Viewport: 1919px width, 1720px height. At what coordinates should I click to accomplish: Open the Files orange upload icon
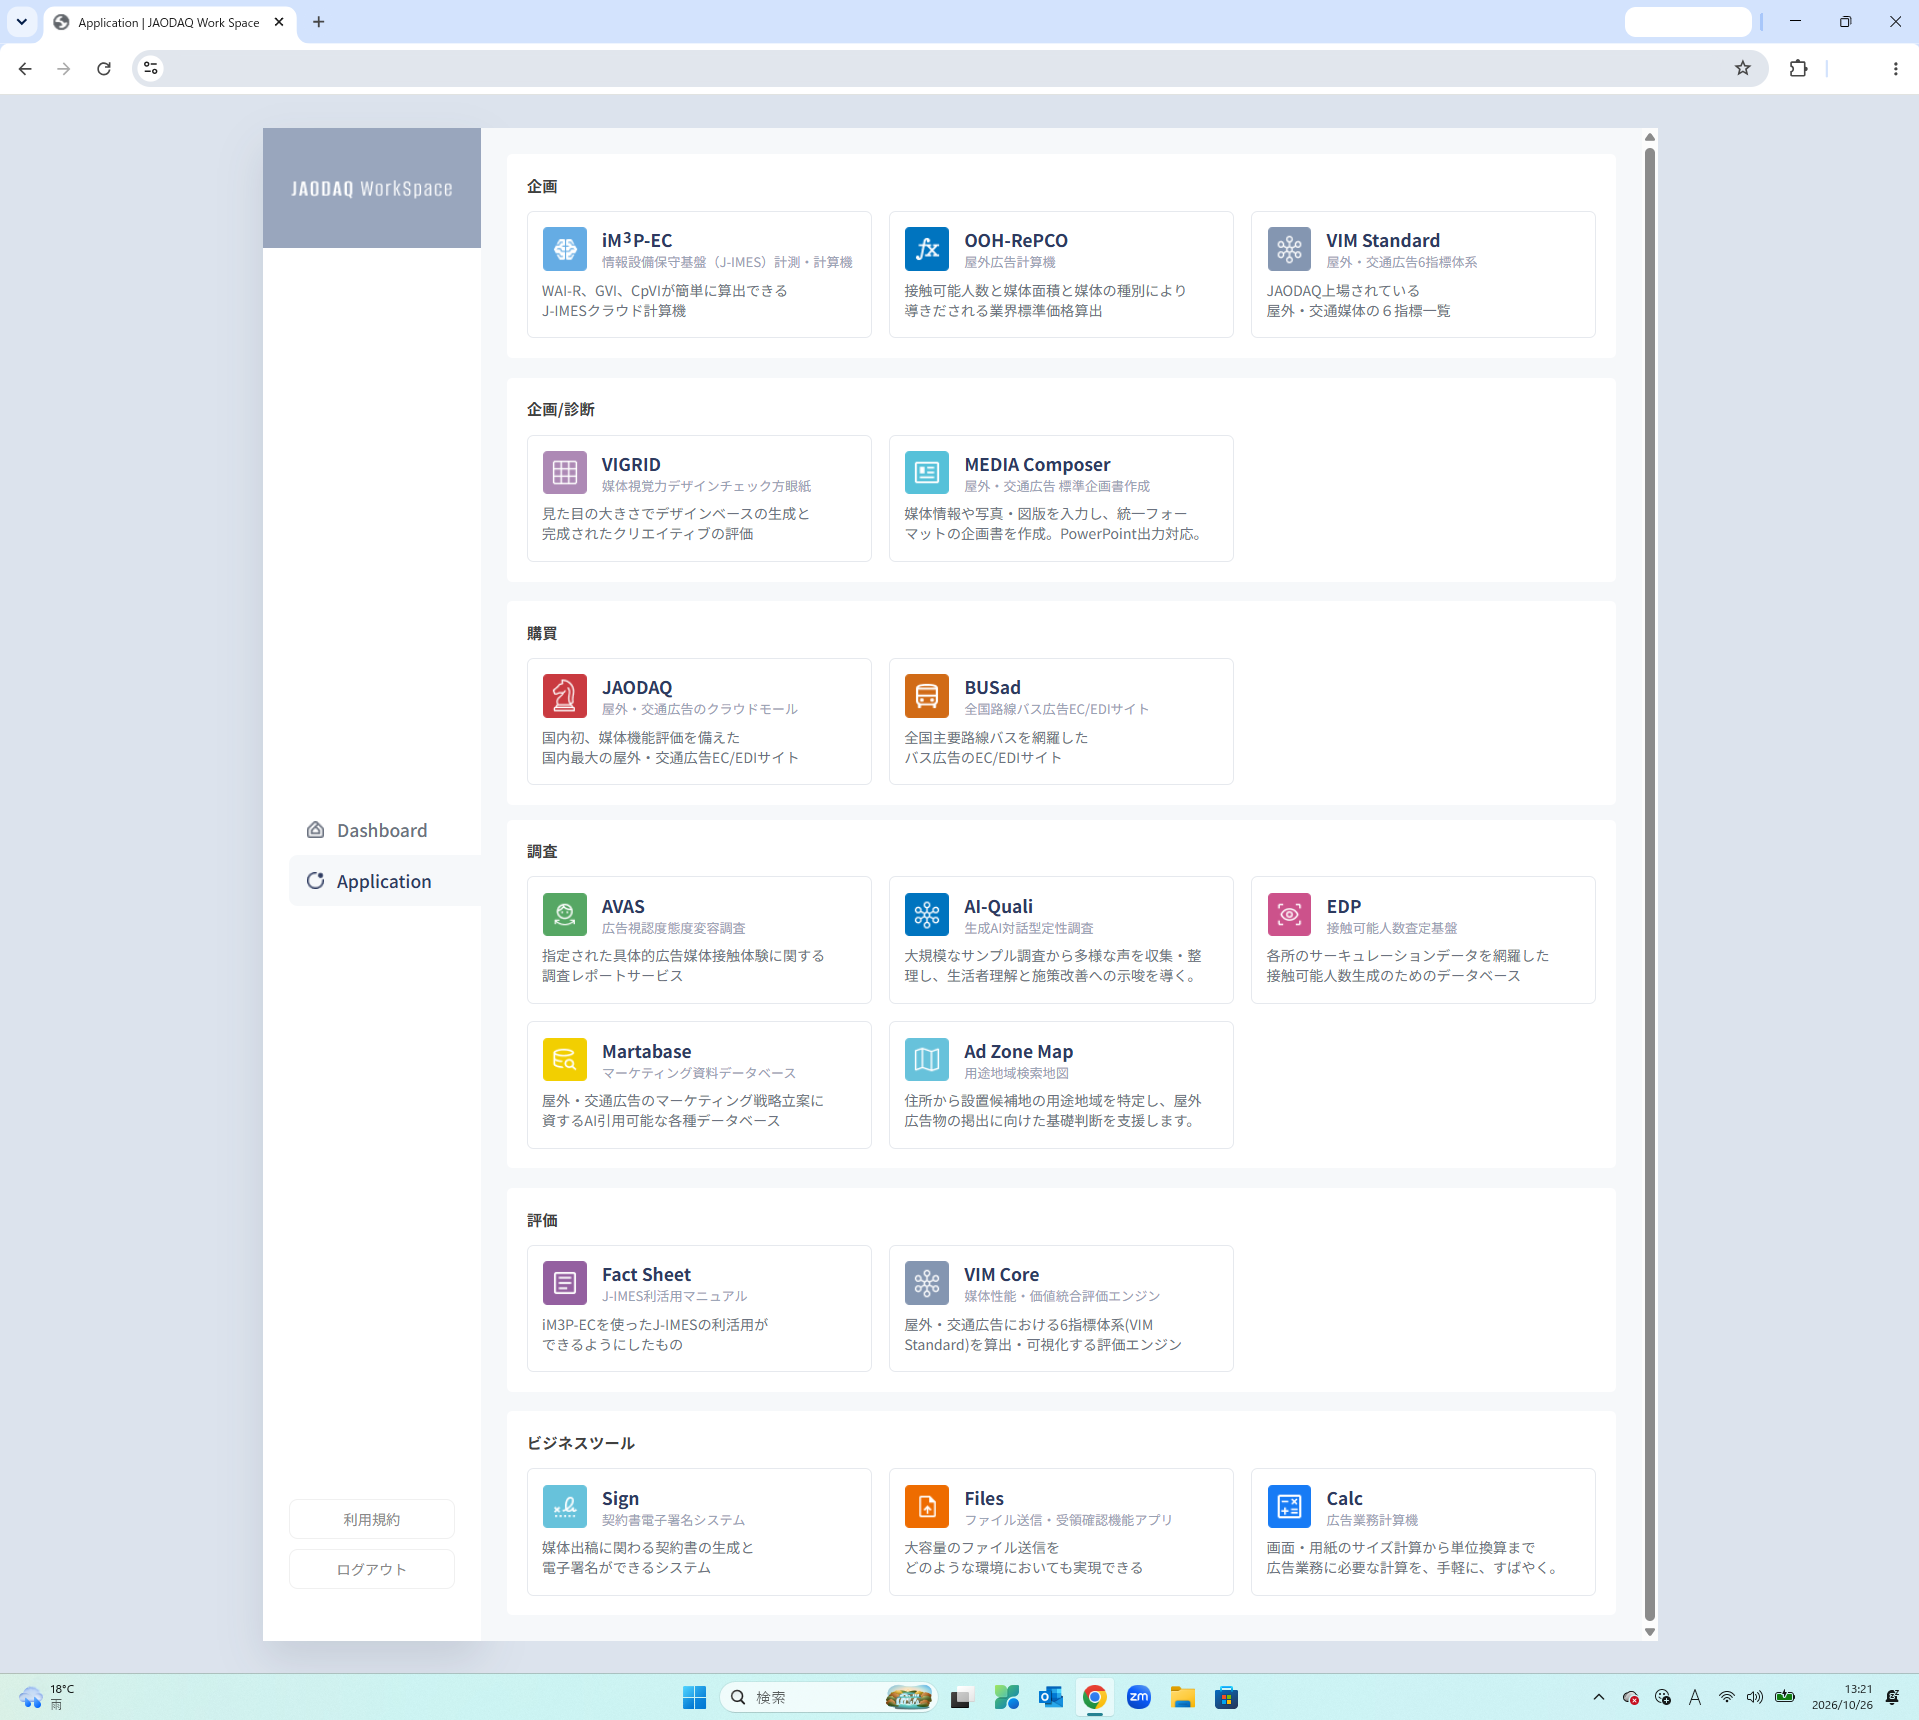click(927, 1506)
